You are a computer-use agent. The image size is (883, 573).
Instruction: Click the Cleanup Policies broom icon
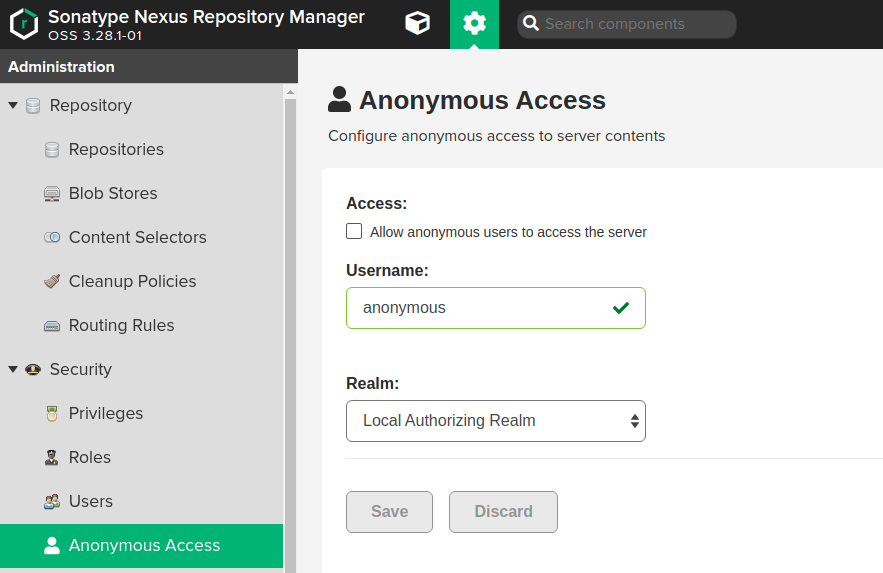[52, 282]
